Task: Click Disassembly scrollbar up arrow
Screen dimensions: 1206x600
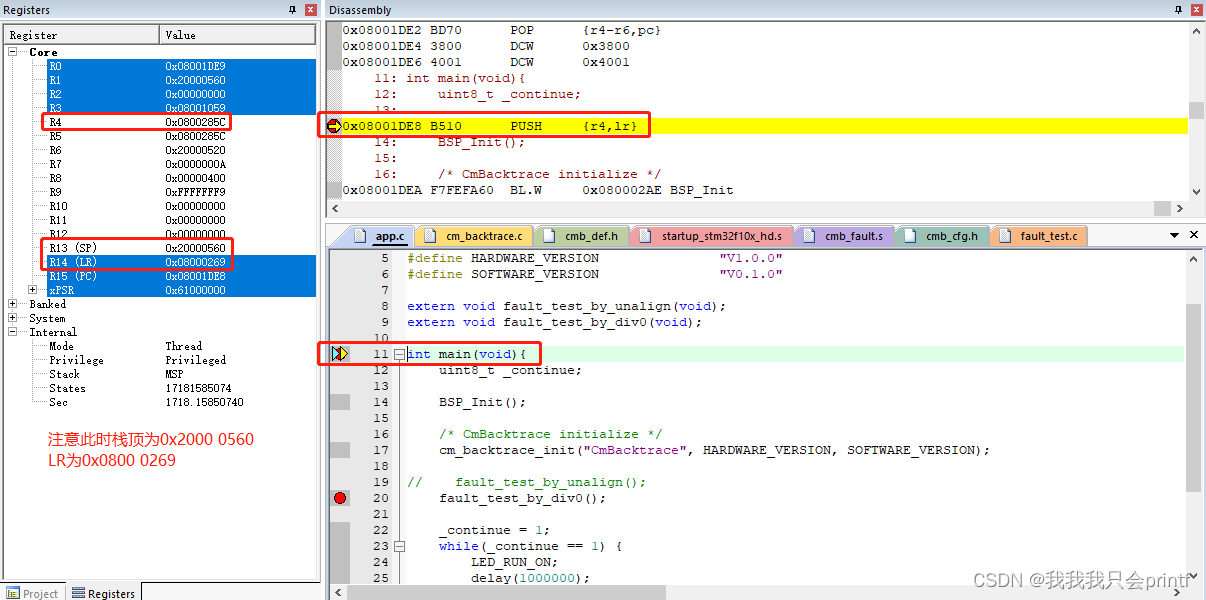Action: 1196,31
